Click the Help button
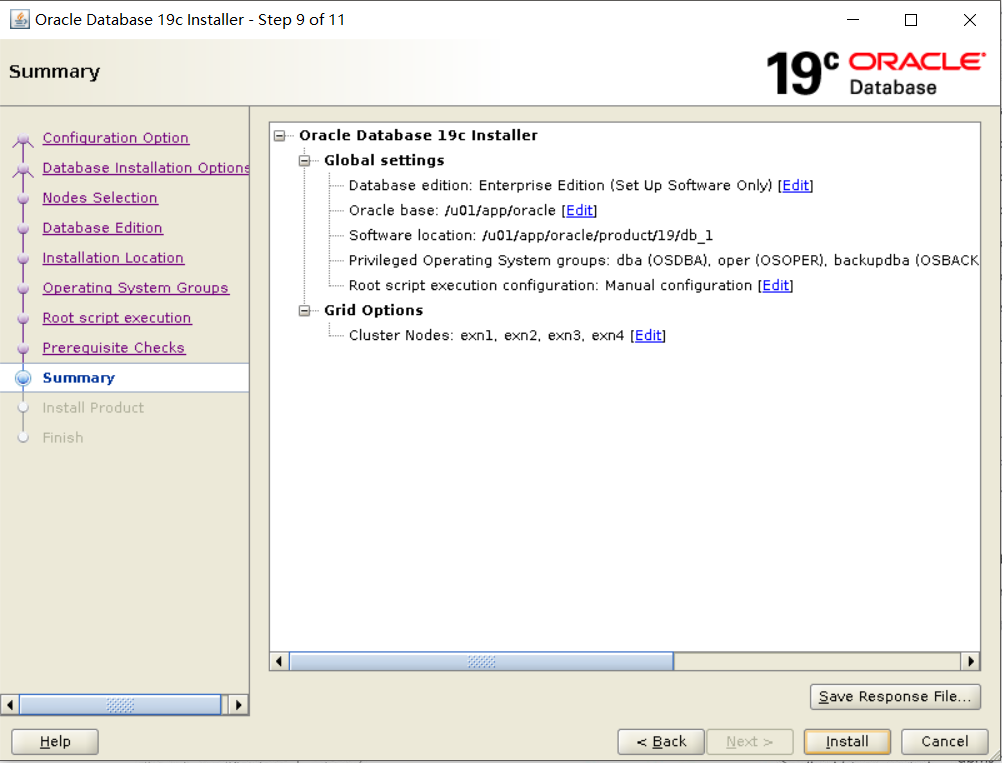 tap(55, 742)
